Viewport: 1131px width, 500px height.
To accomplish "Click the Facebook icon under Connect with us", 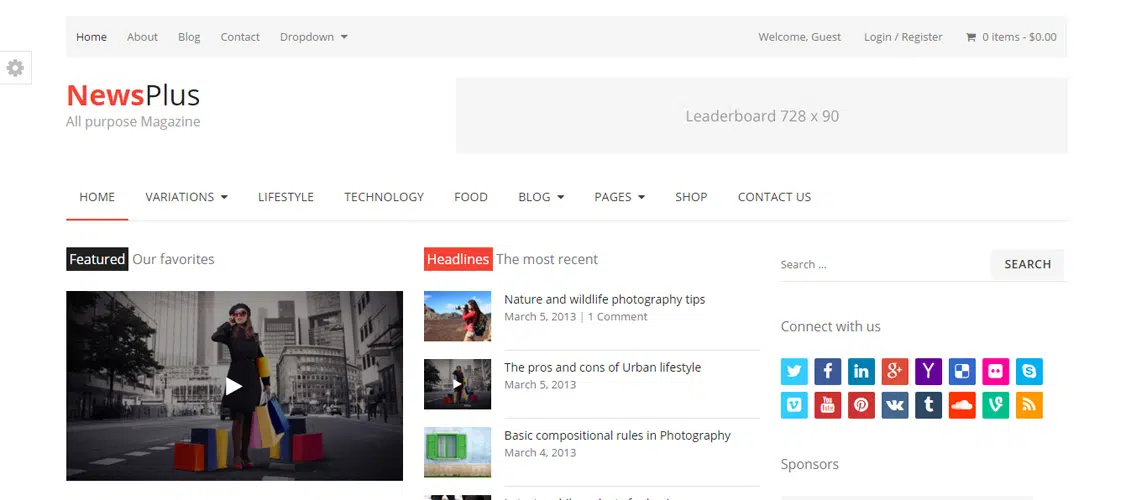I will click(x=827, y=372).
